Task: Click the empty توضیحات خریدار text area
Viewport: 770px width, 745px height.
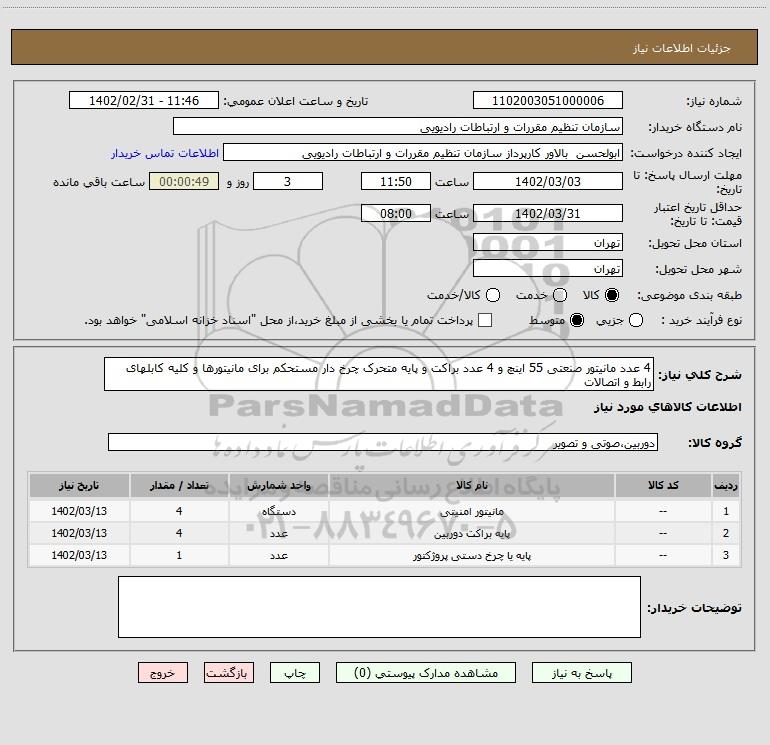Action: pos(379,607)
